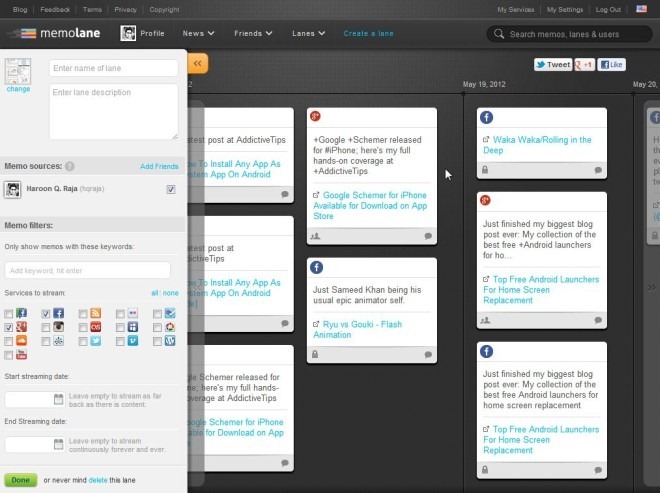Click the Picasa service icon
The width and height of the screenshot is (660, 493).
pyautogui.click(x=170, y=327)
